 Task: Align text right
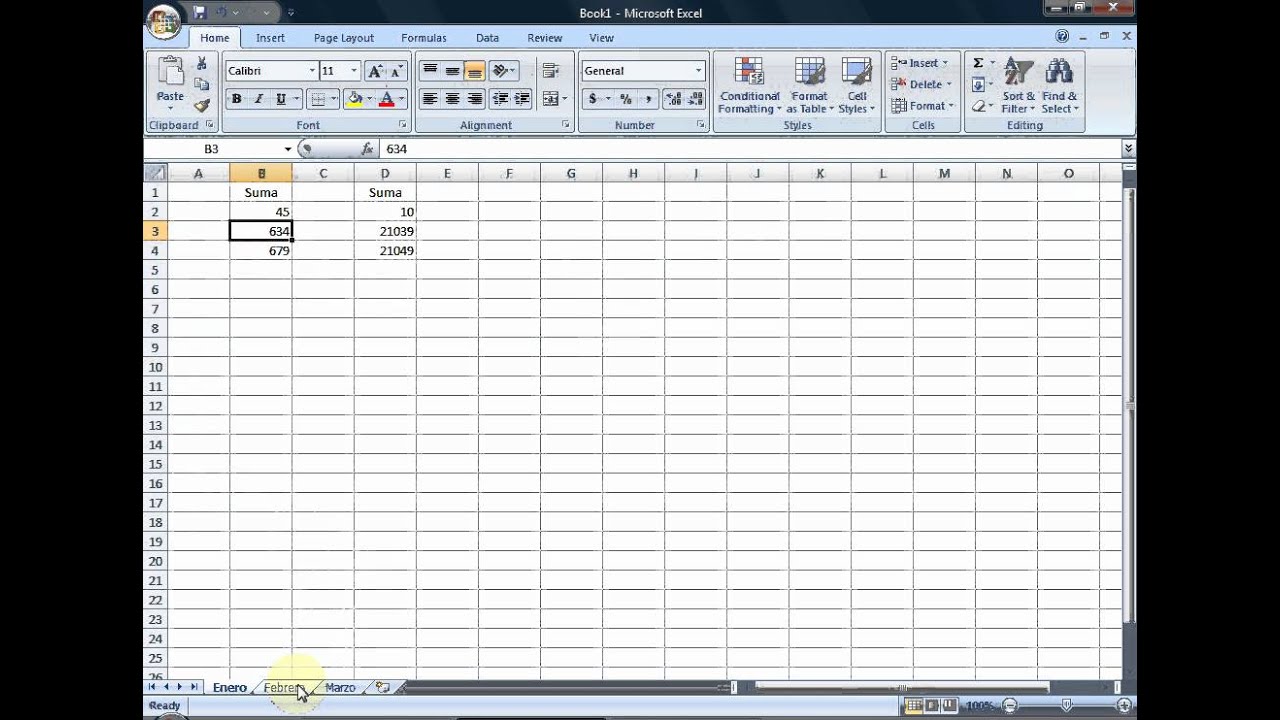click(474, 99)
